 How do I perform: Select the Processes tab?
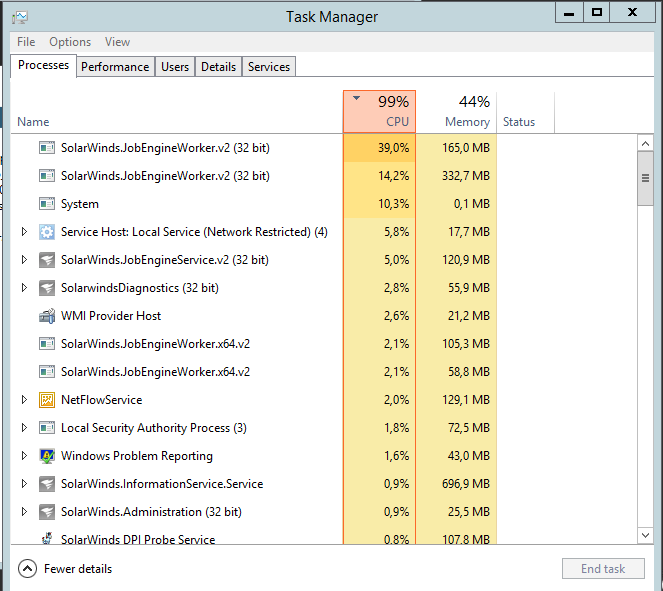(43, 66)
